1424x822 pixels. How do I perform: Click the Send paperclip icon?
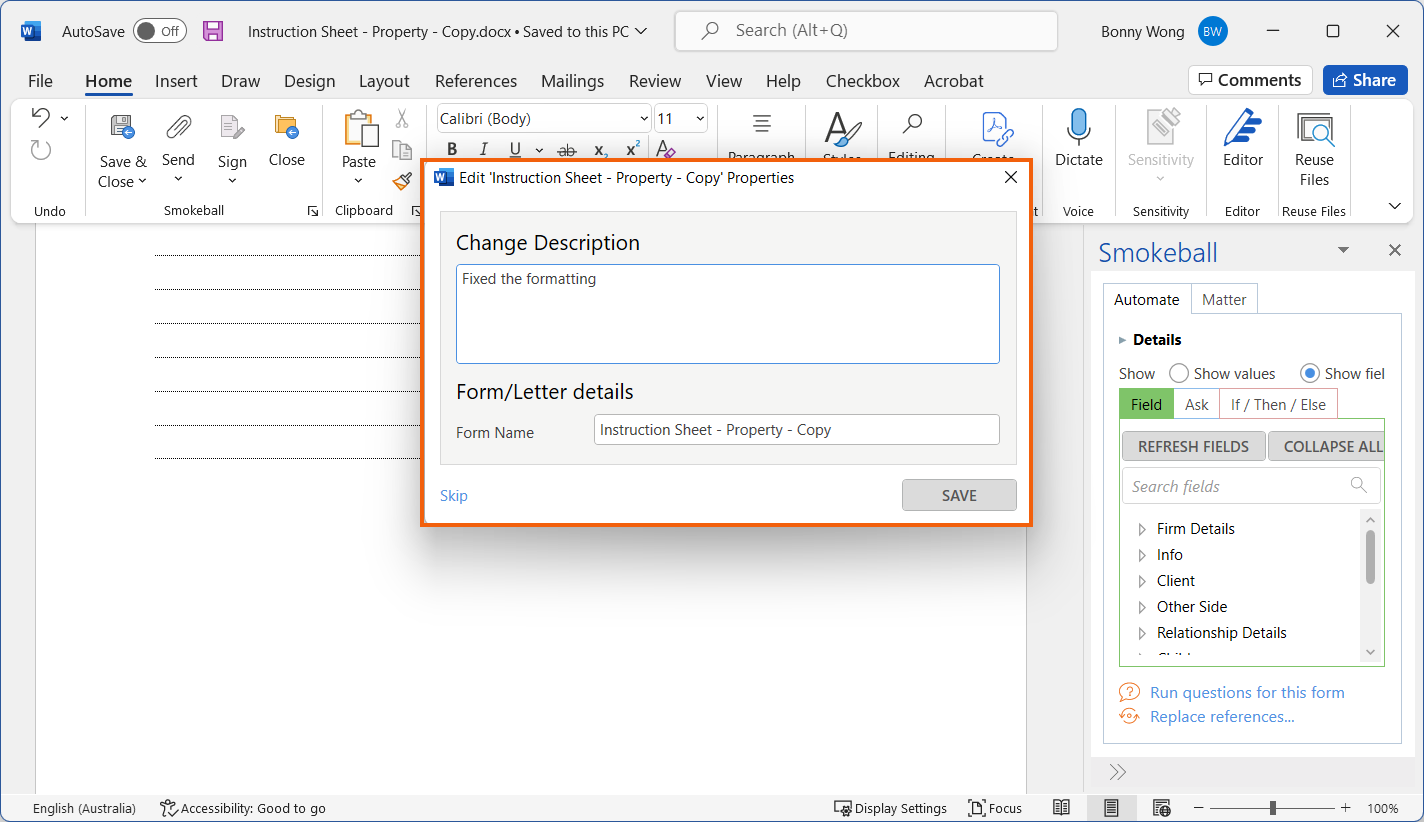[x=178, y=127]
